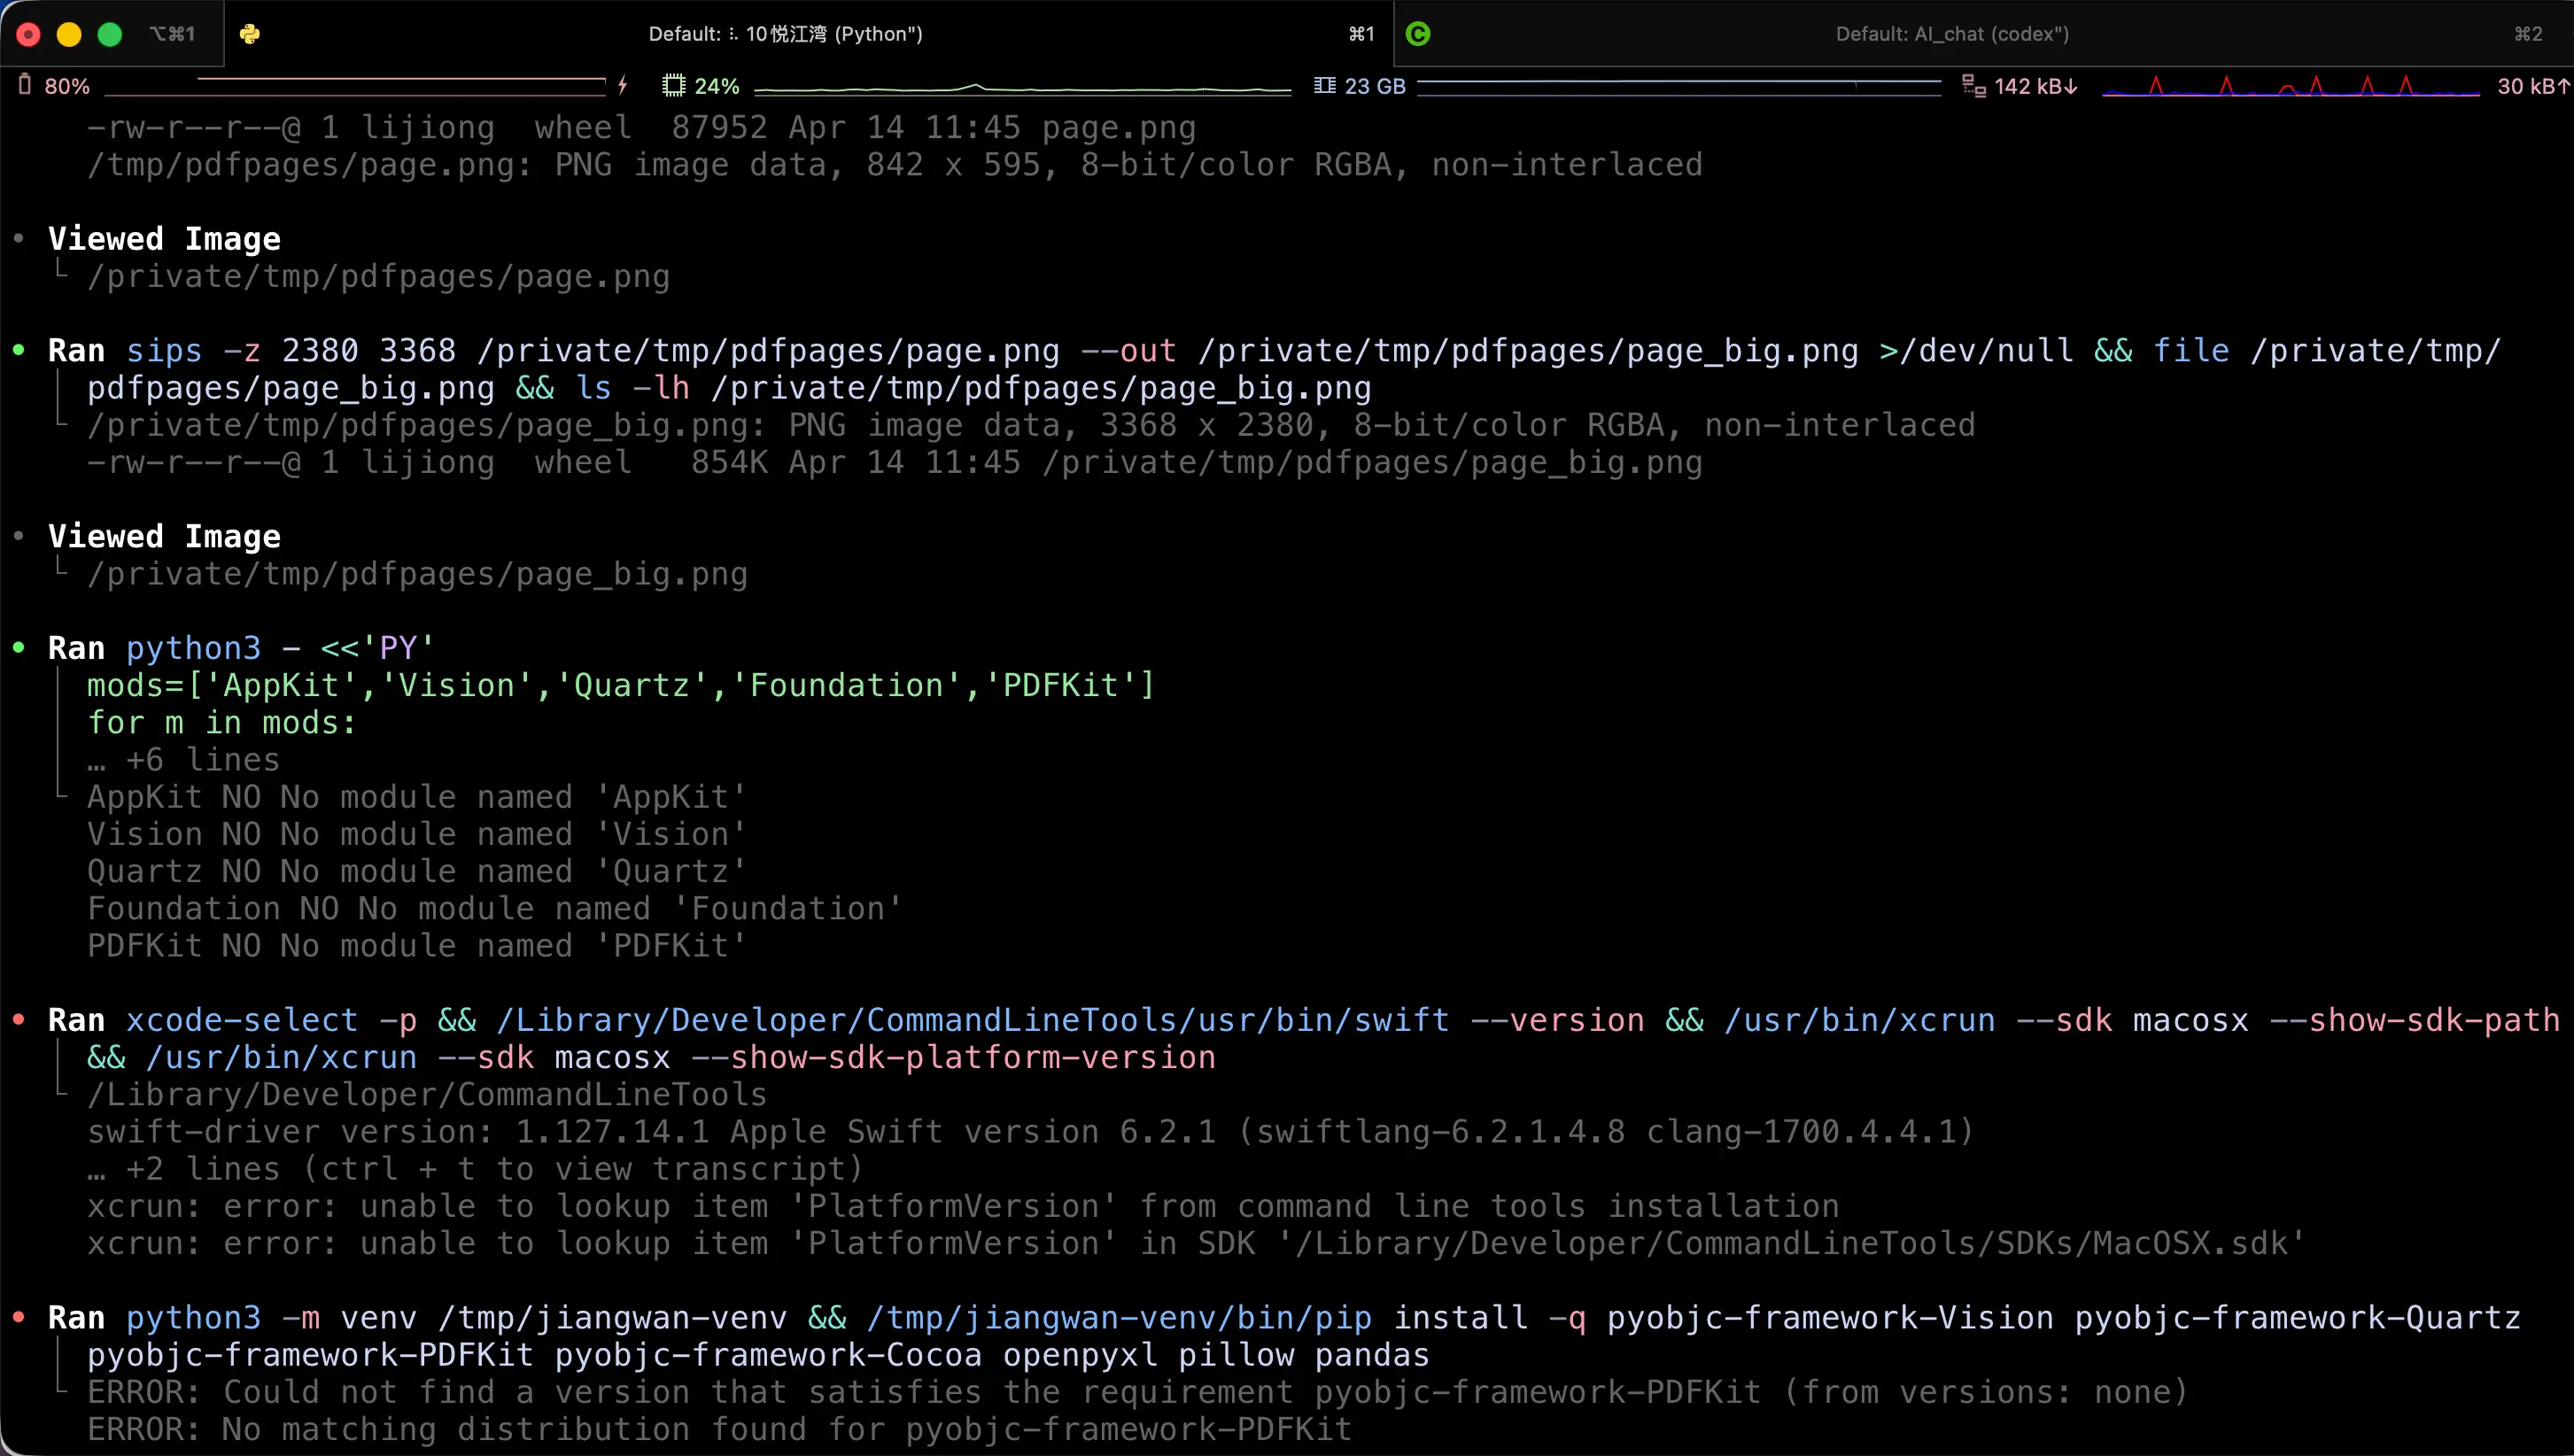Click the CPU chip icon showing 24%
Viewport: 2574px width, 1456px height.
click(x=674, y=86)
